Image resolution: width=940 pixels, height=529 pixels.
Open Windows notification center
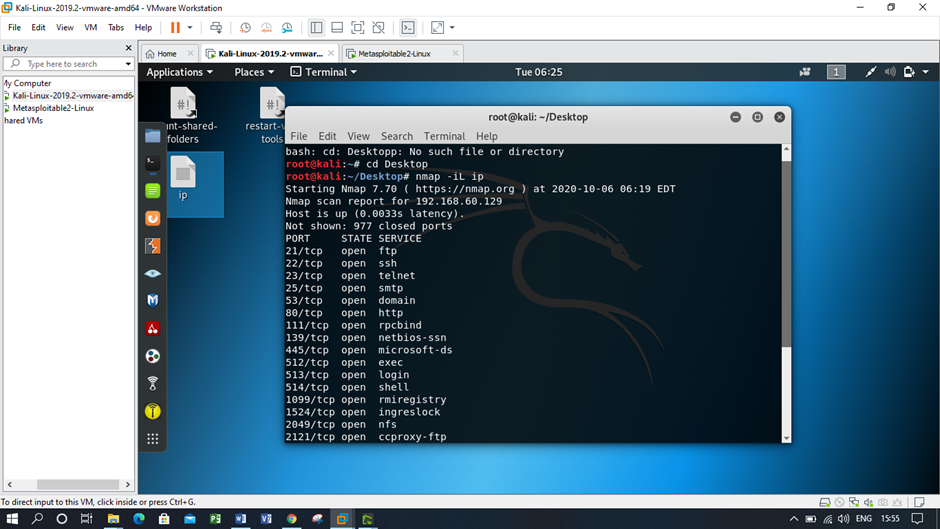(917, 519)
